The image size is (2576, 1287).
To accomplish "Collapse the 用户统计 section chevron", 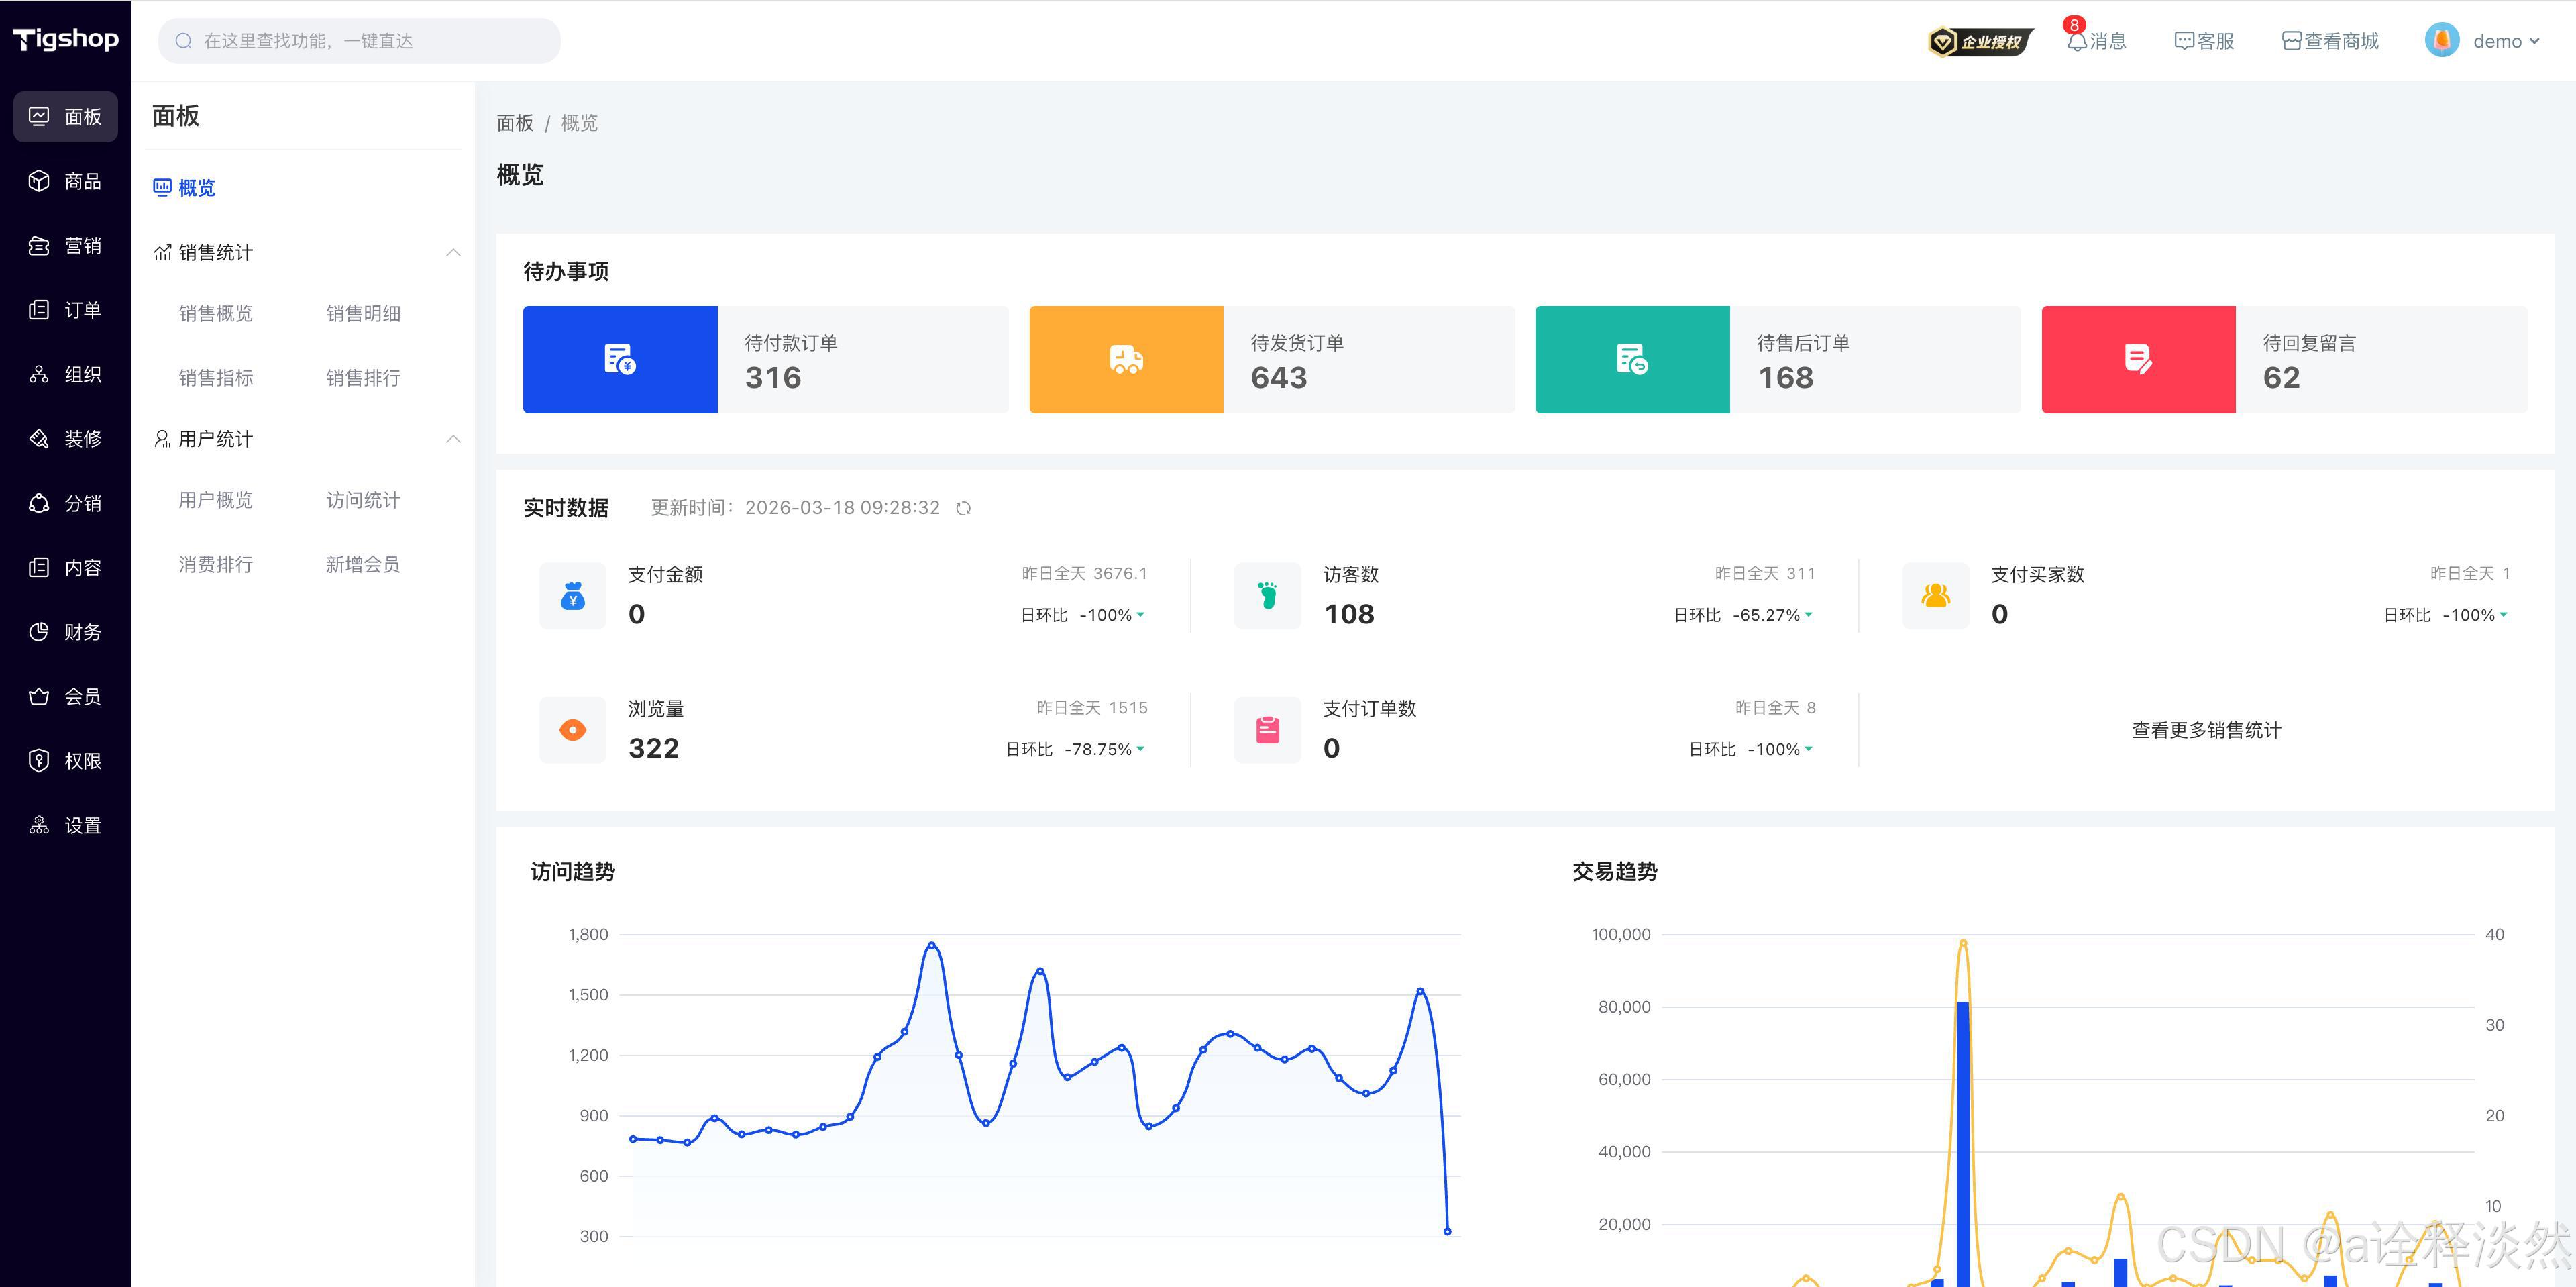I will [x=453, y=439].
